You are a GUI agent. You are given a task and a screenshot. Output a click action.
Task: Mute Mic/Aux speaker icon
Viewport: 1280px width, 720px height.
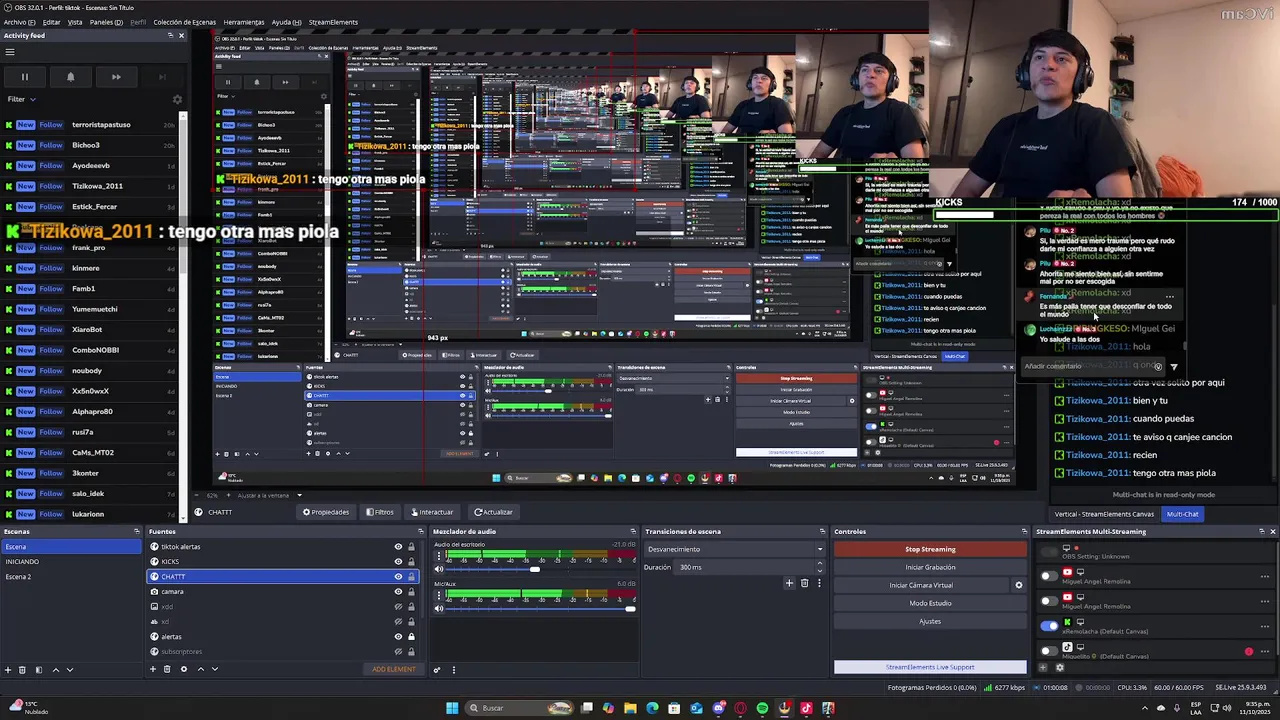pyautogui.click(x=438, y=608)
